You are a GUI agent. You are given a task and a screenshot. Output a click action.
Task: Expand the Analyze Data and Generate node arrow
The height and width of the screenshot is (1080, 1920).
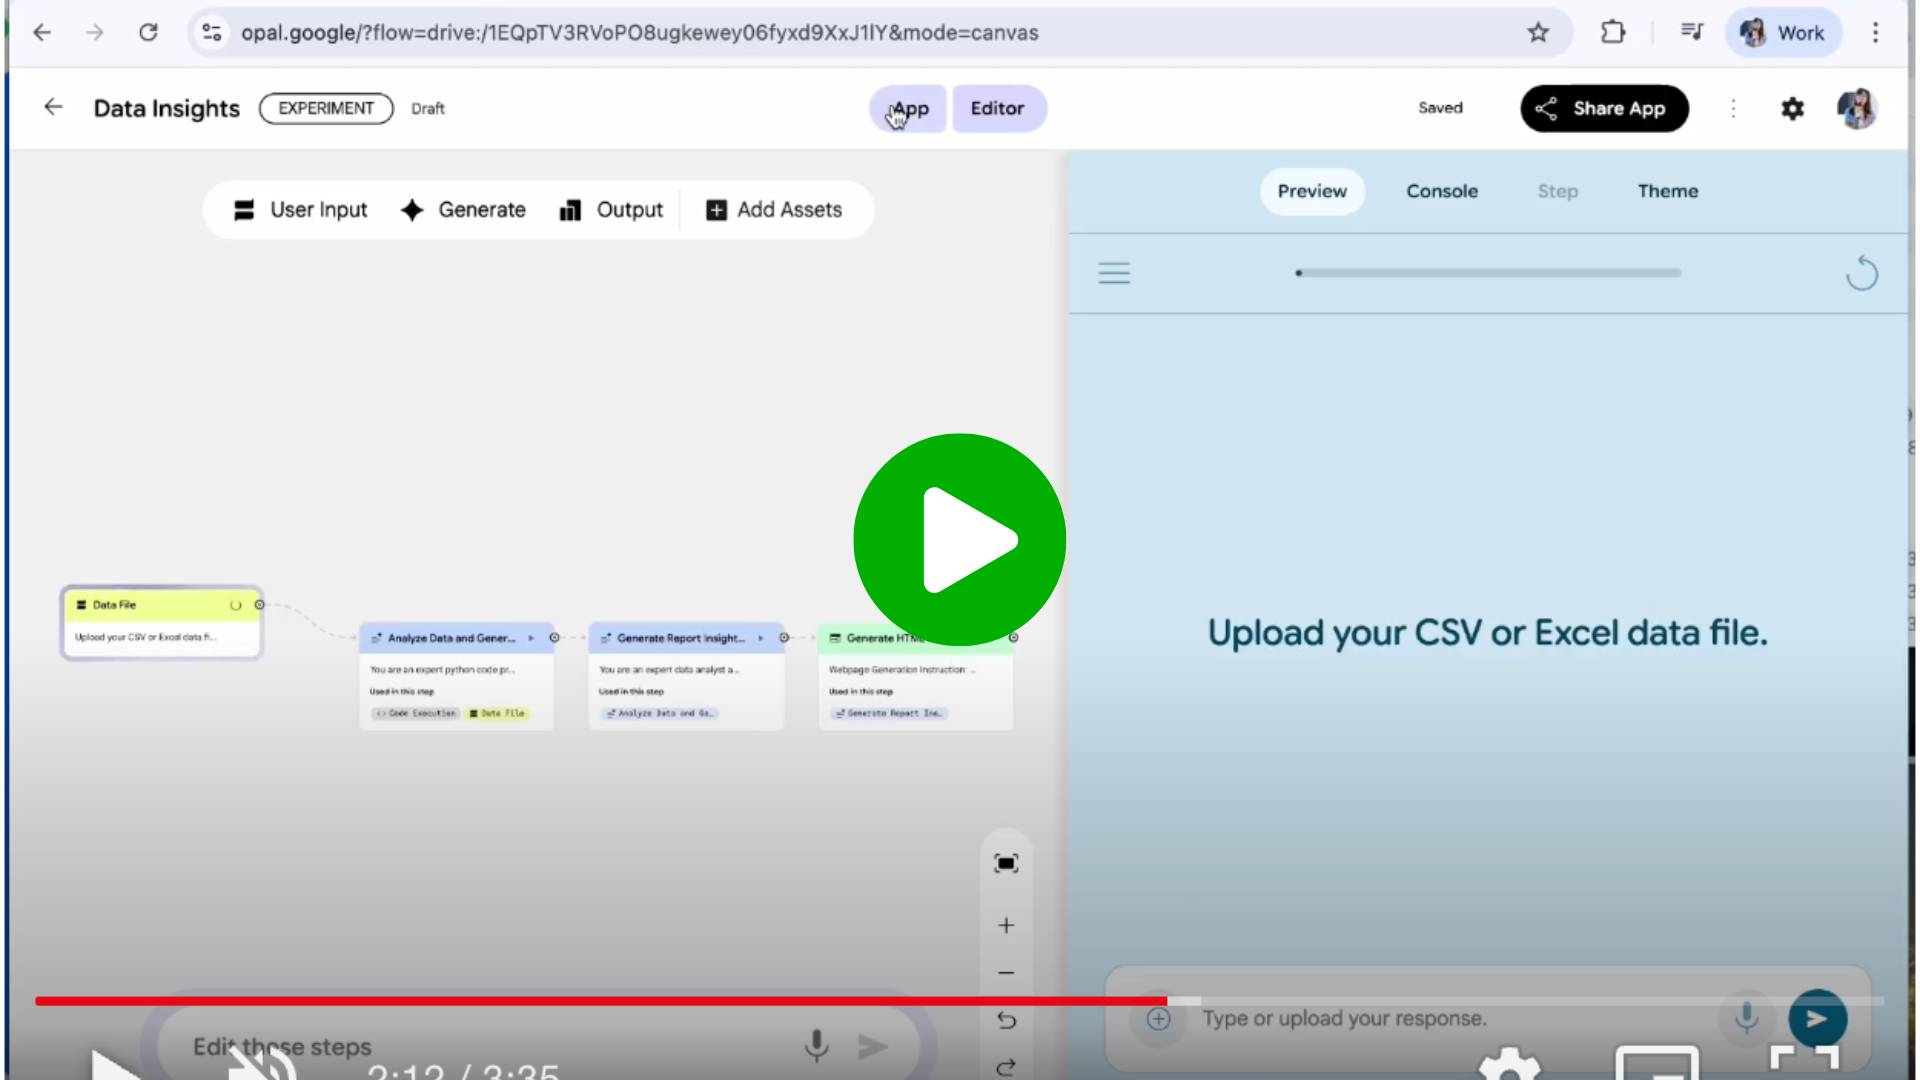(531, 638)
